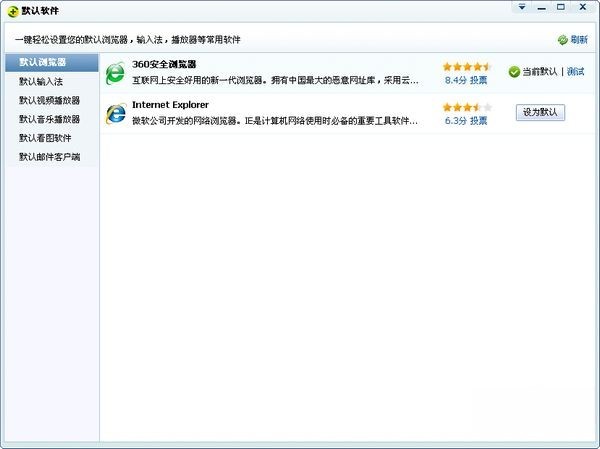Close the 默认软件 window
600x449 pixels.
[x=583, y=7]
